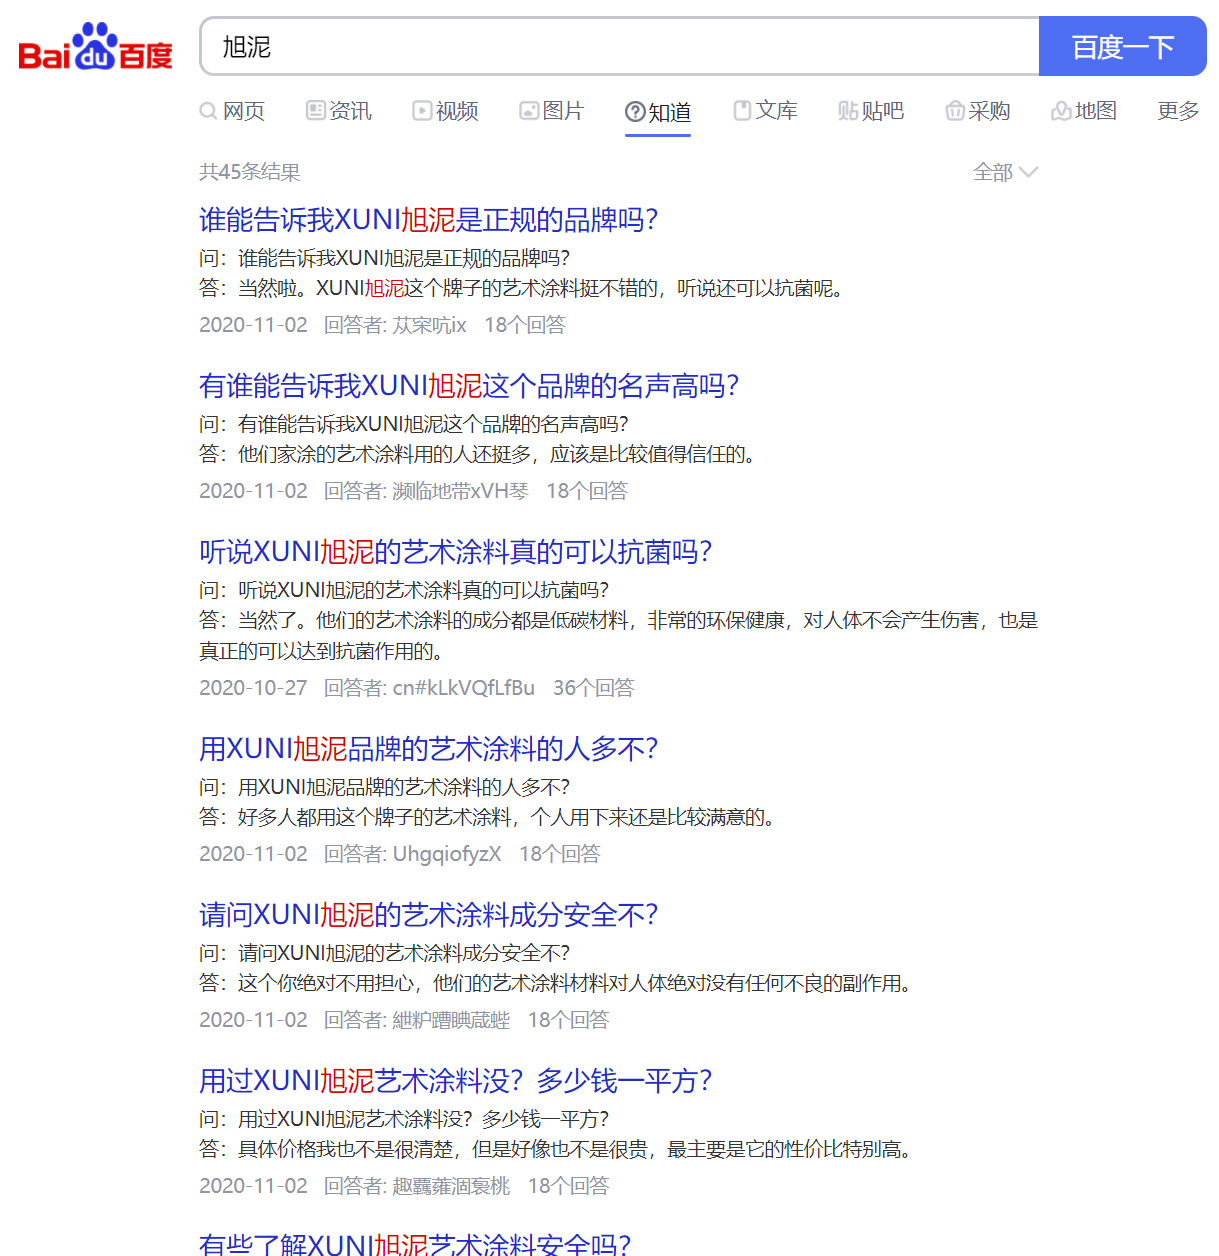Image resolution: width=1219 pixels, height=1256 pixels.
Task: Click the news icon beside 资讯
Action: click(316, 111)
